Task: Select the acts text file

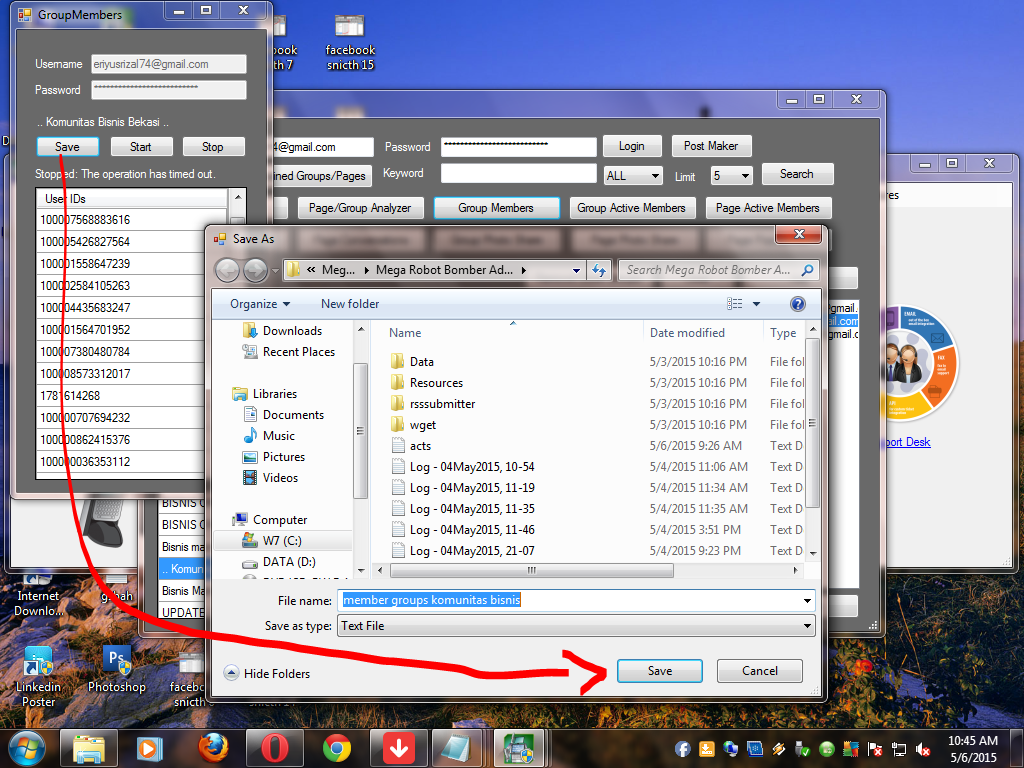Action: coord(411,446)
